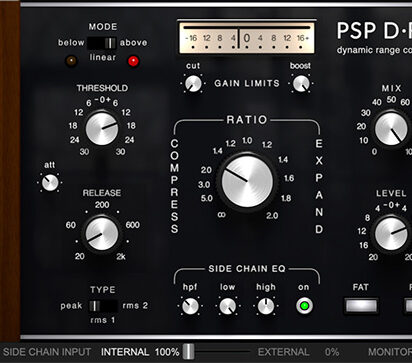
Task: Click the EXTERNAL label in bottom bar
Action: click(283, 352)
